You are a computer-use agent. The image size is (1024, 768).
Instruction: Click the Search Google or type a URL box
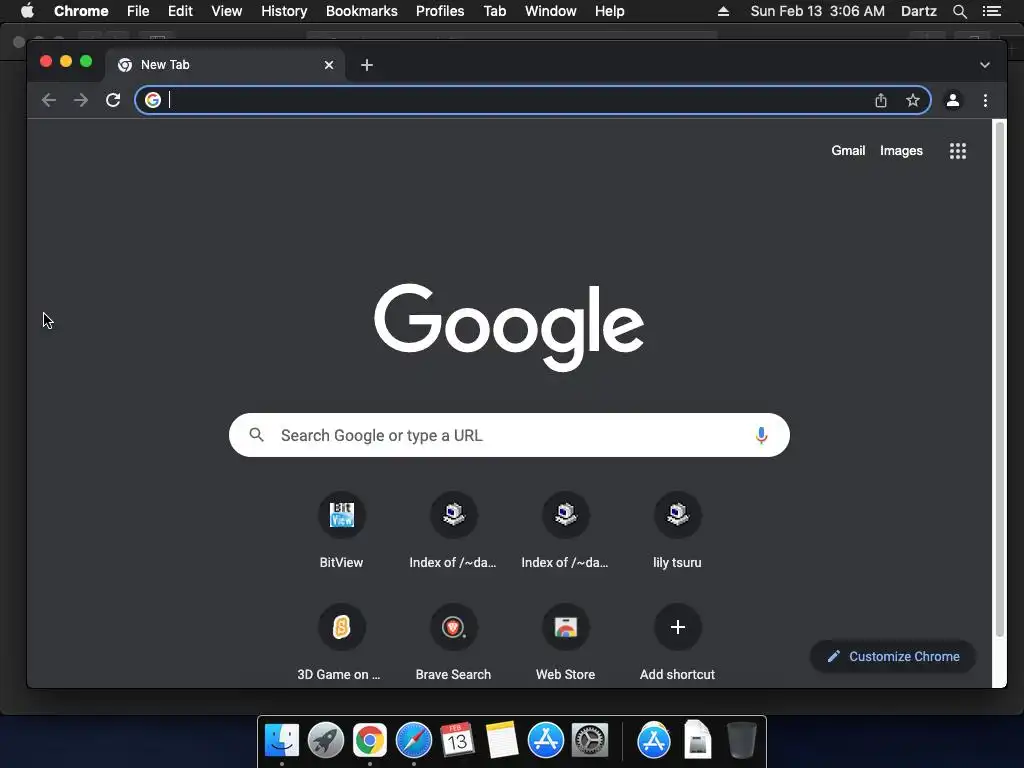point(509,435)
